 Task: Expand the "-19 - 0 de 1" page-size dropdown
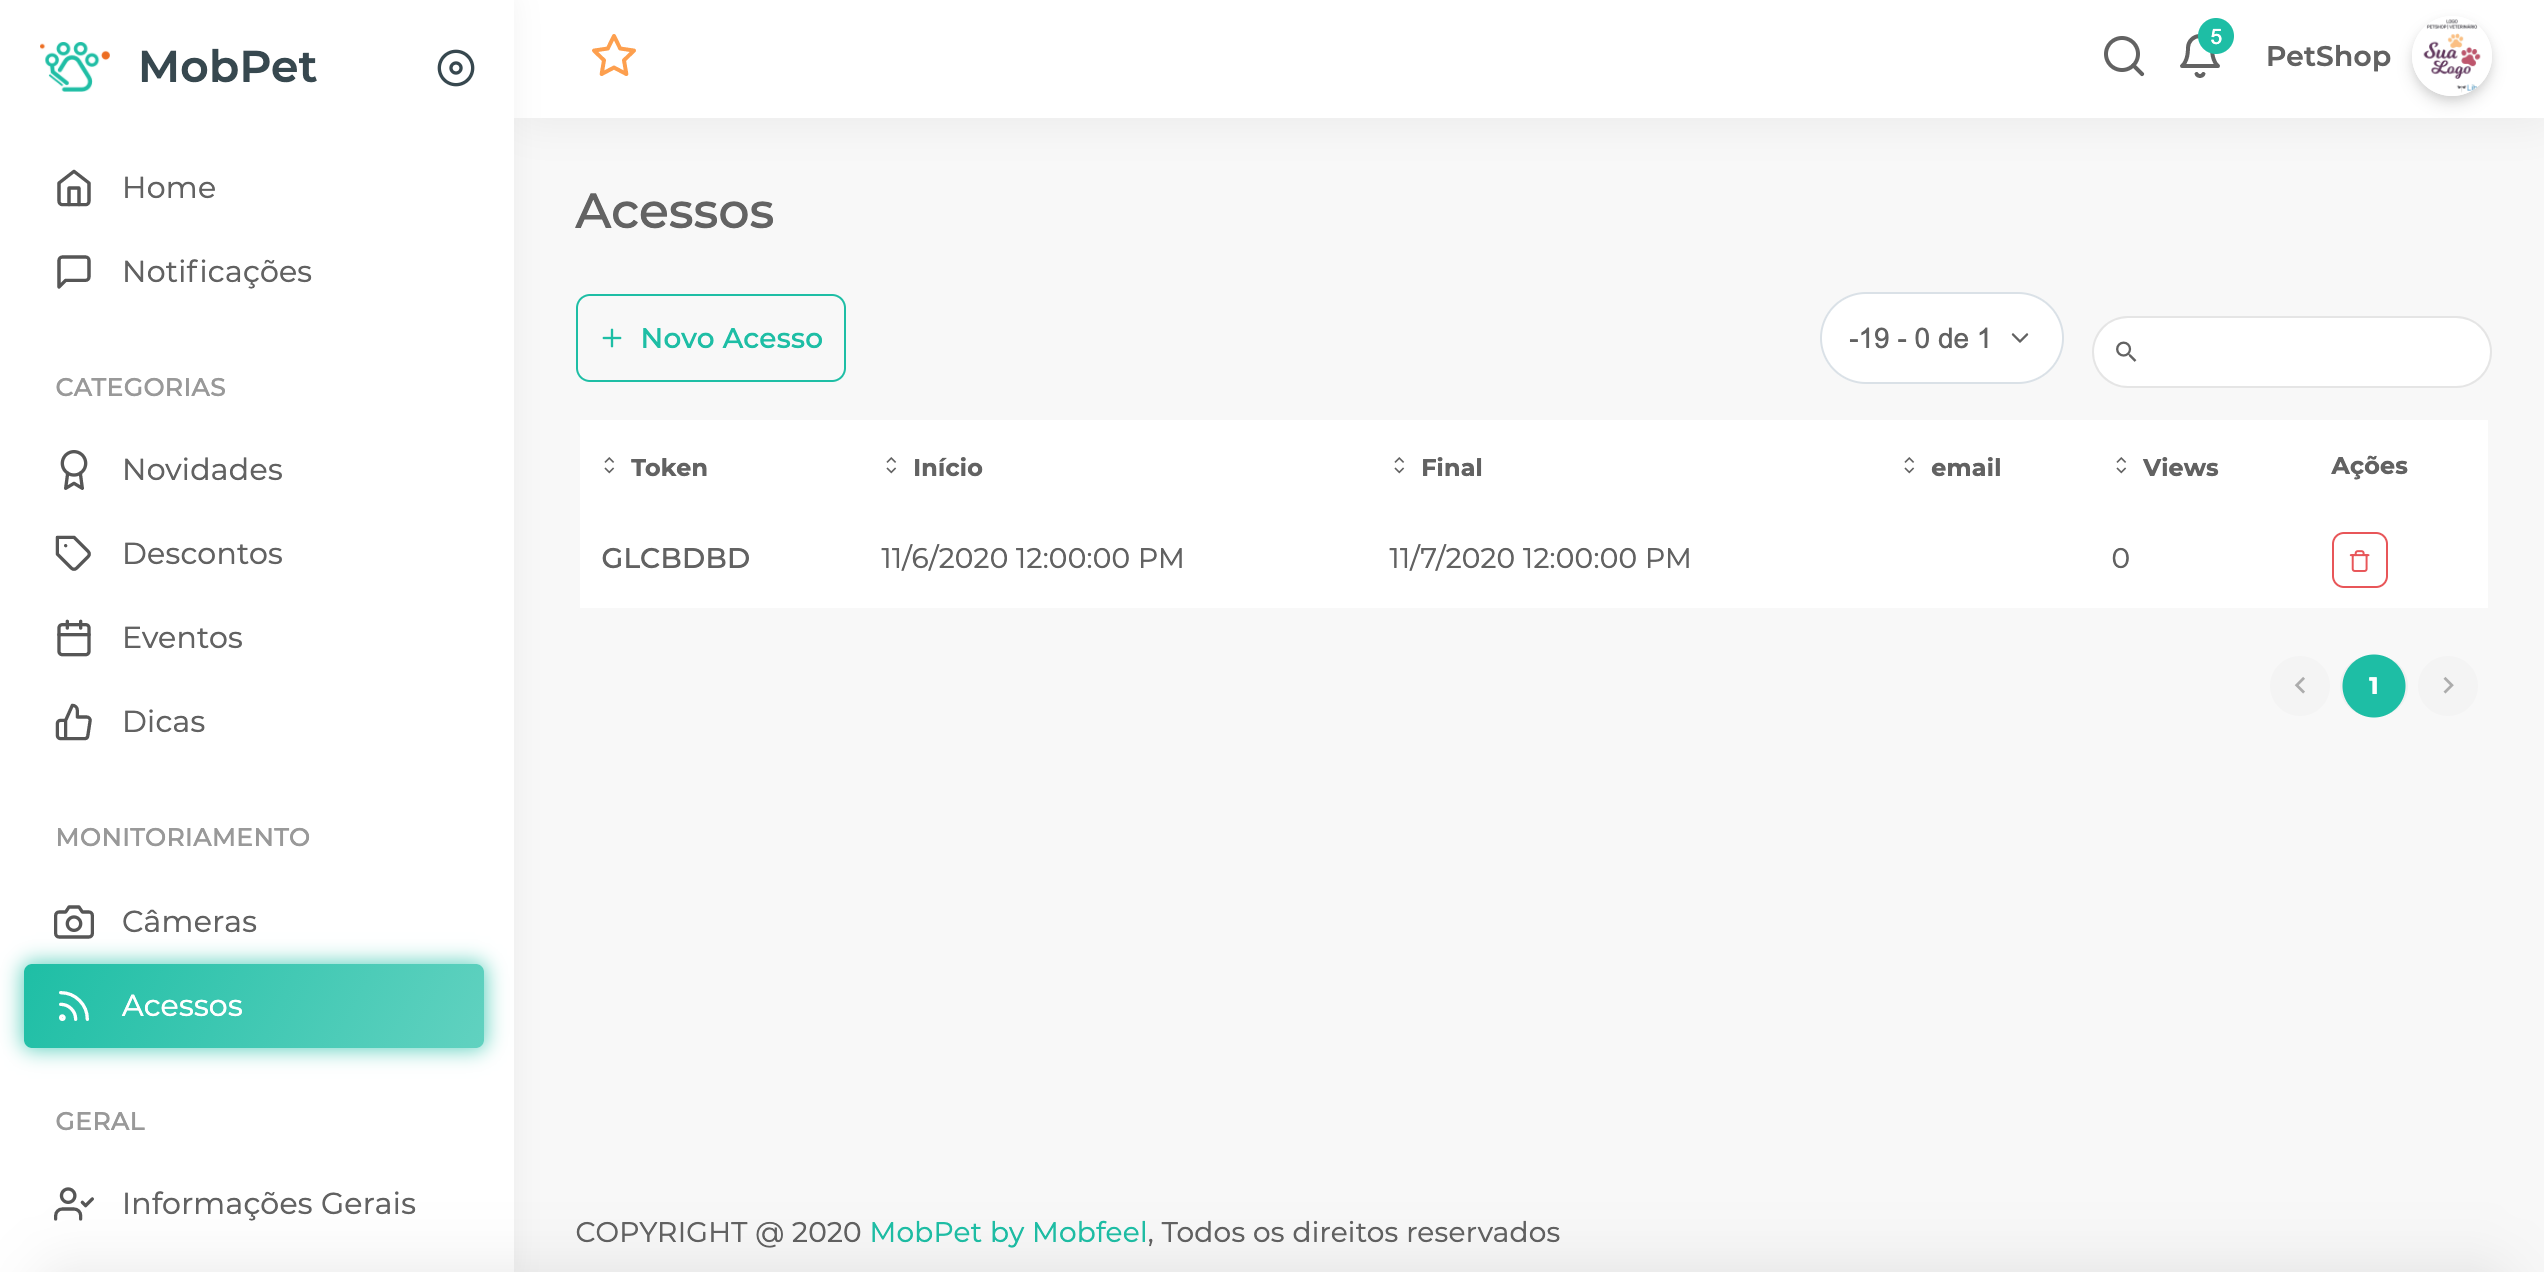click(1940, 338)
